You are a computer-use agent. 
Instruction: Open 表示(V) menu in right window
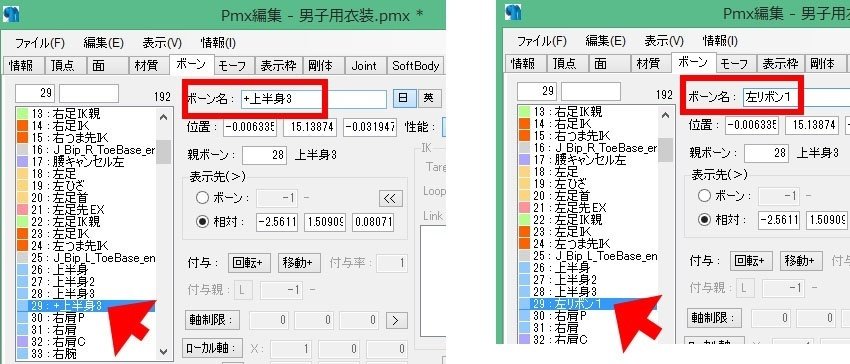click(664, 41)
